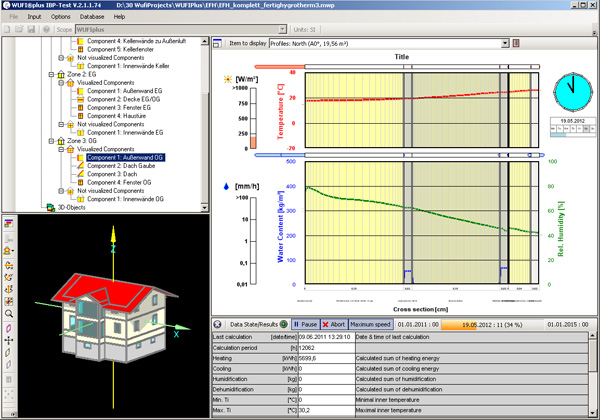The width and height of the screenshot is (600, 420).
Task: Abort the running calculation
Action: click(334, 325)
